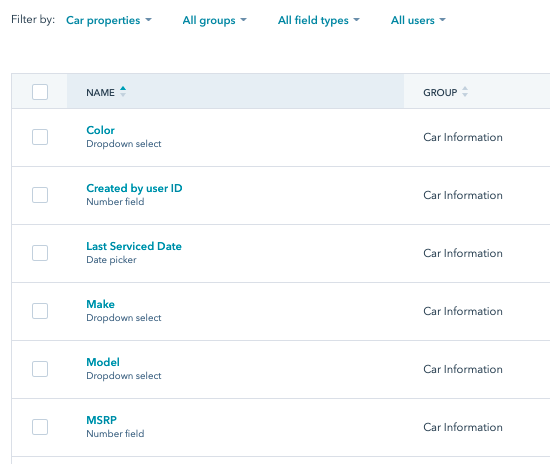
Task: Toggle the select-all checkbox in header
Action: click(x=40, y=92)
